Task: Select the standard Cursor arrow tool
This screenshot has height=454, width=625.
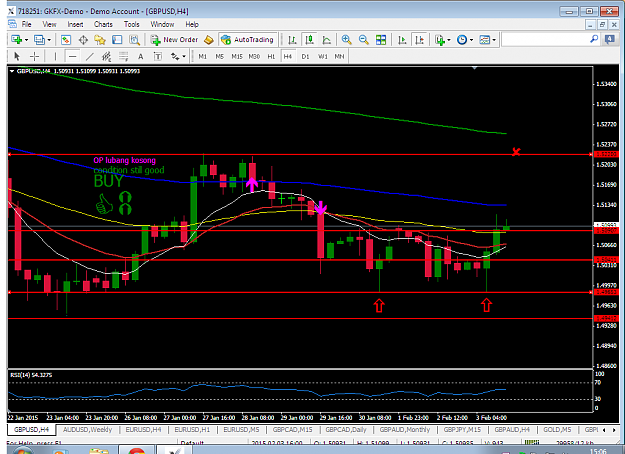Action: click(x=17, y=57)
